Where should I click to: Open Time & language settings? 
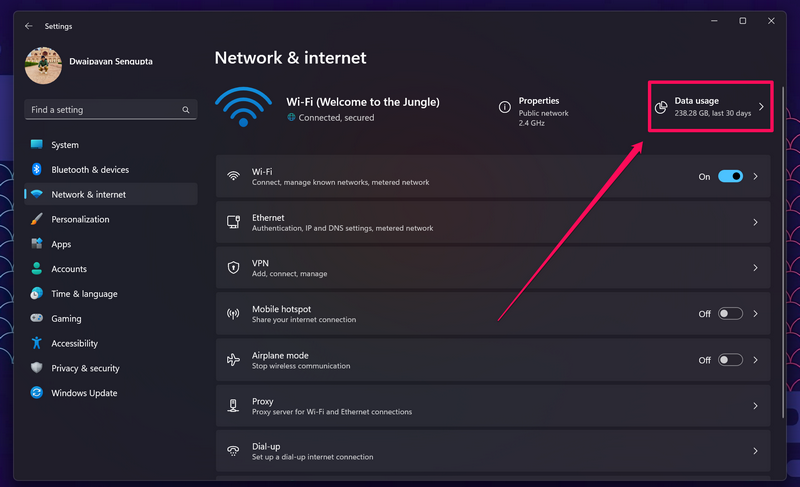(84, 294)
